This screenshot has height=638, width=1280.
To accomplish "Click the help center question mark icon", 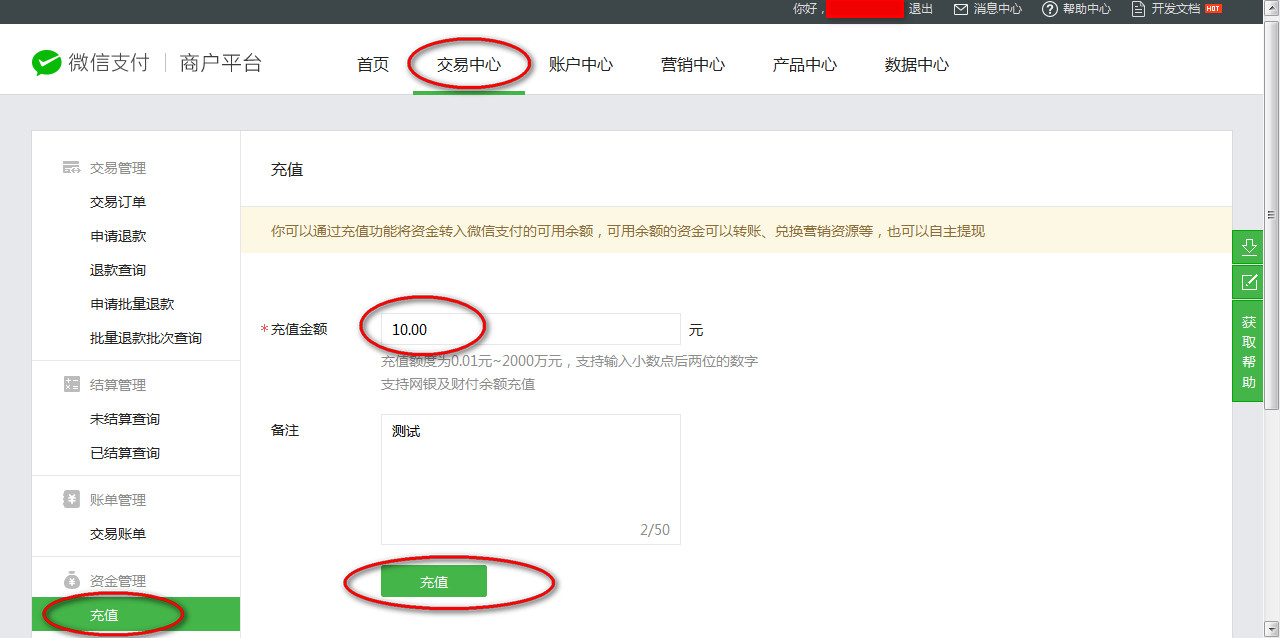I will pos(1049,9).
